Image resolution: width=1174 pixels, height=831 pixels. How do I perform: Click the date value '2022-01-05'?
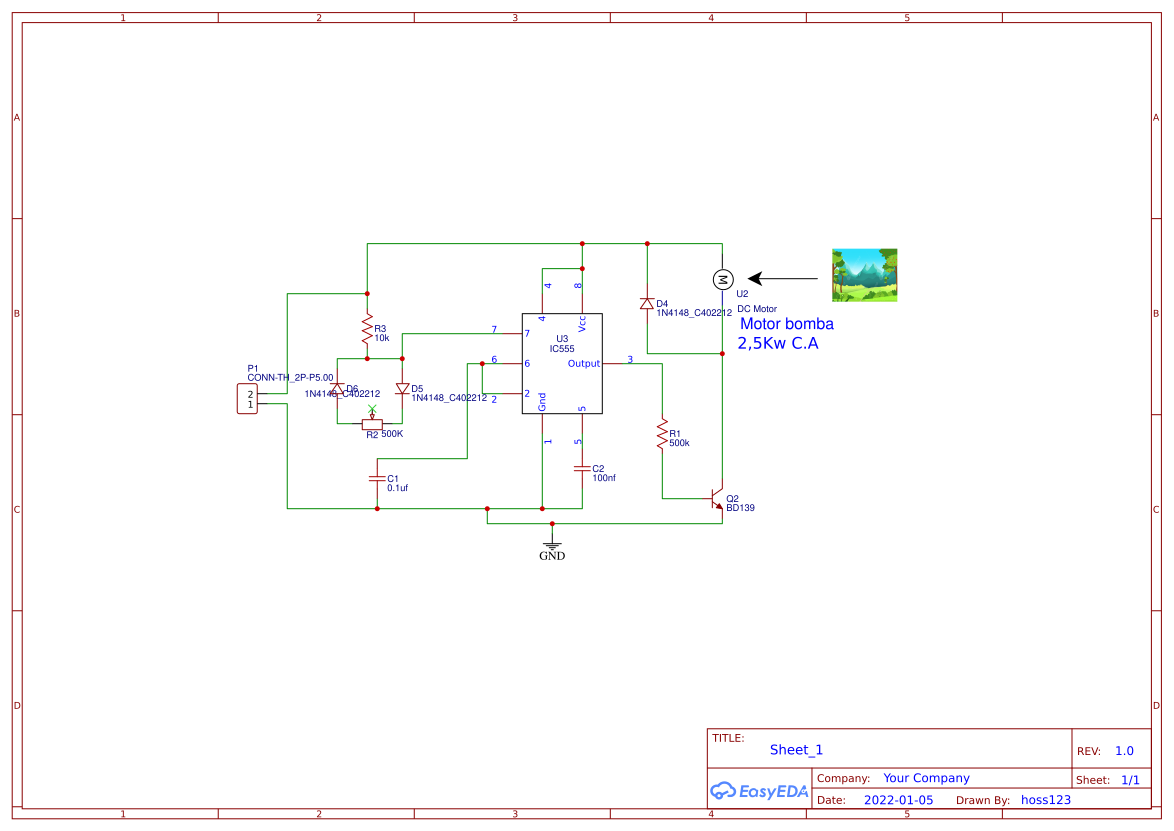pos(898,800)
